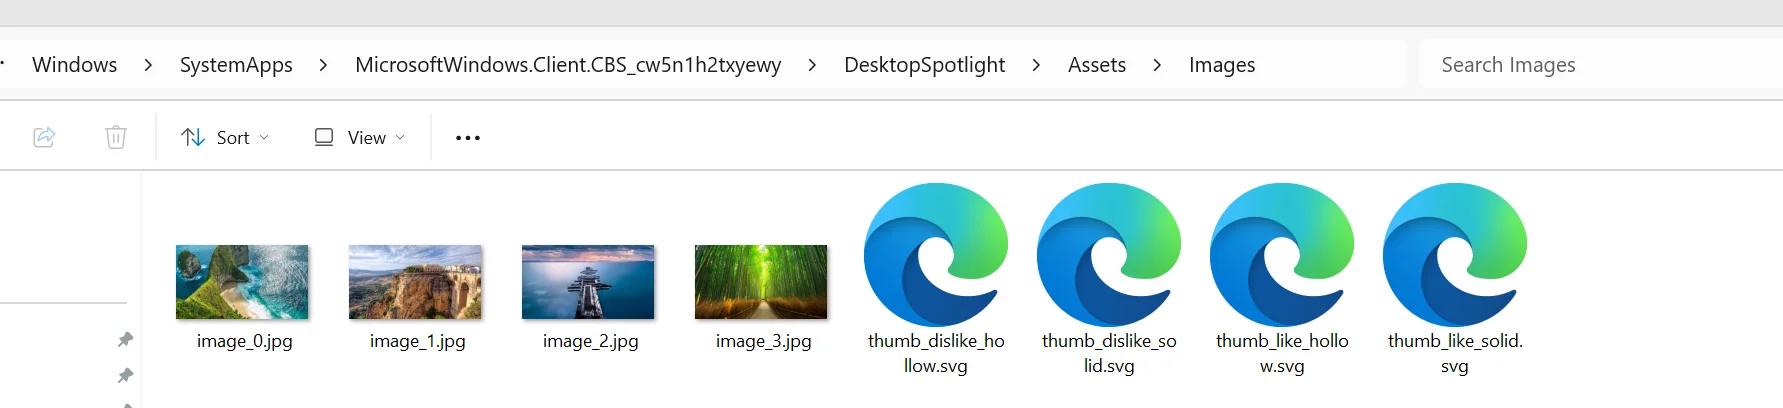Viewport: 1783px width, 408px height.
Task: Click the Share icon in the toolbar
Action: pyautogui.click(x=44, y=137)
